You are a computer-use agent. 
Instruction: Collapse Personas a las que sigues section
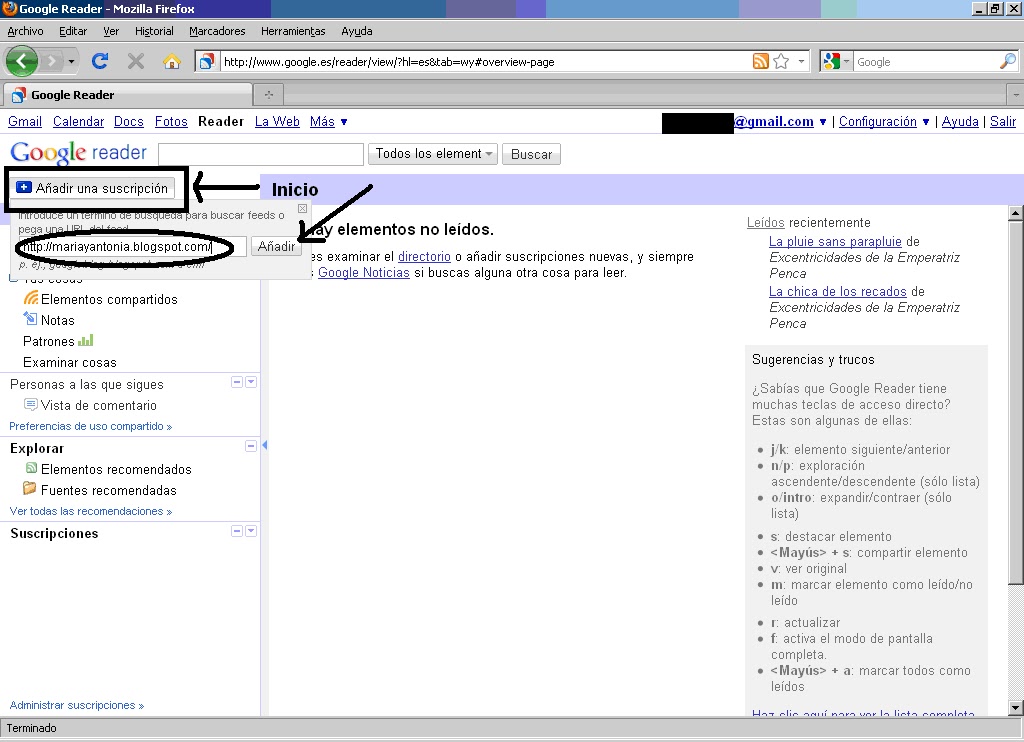[237, 382]
